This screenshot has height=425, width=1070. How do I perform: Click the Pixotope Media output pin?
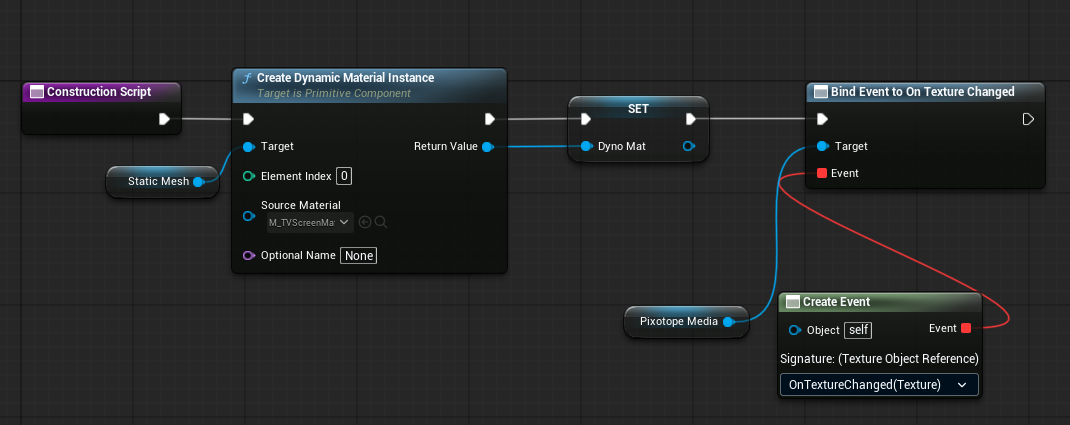728,321
